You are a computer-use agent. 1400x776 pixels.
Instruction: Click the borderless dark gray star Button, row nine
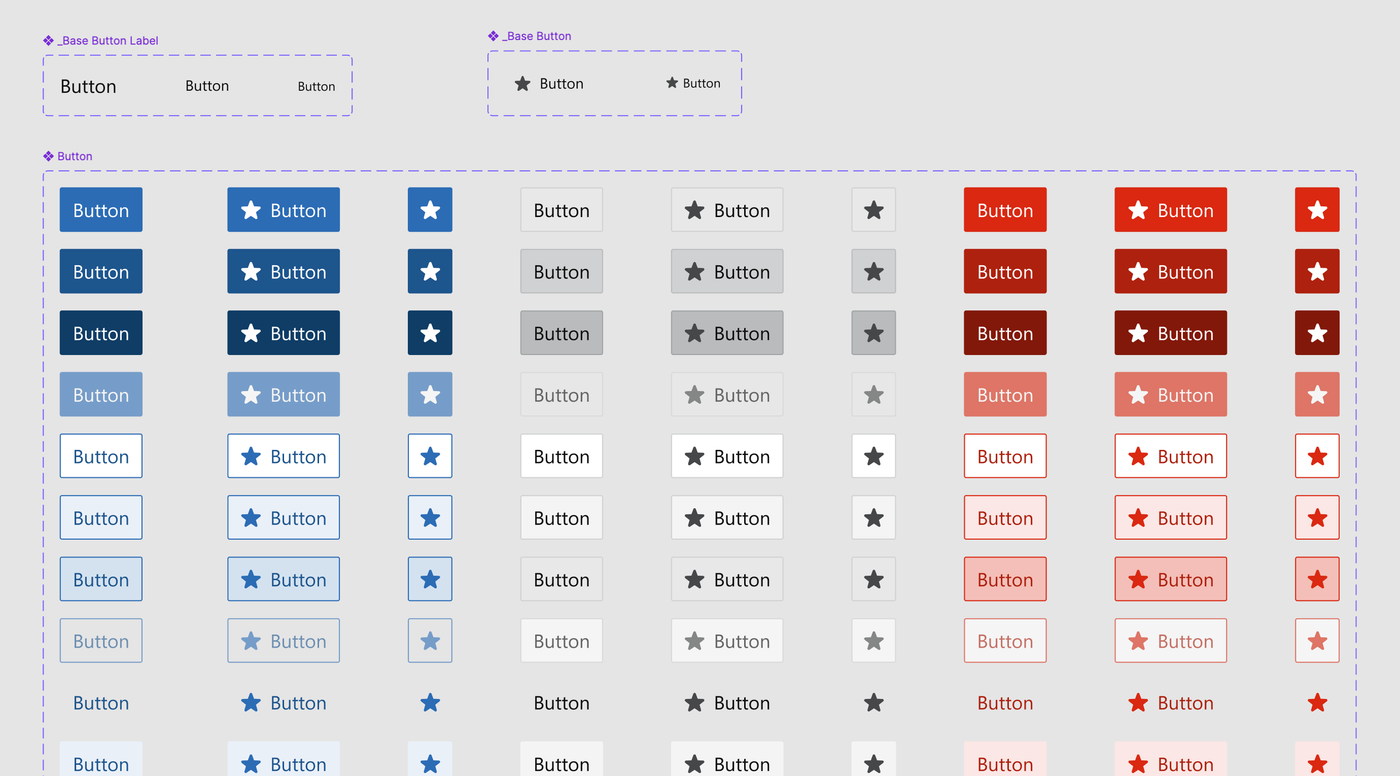coord(727,702)
